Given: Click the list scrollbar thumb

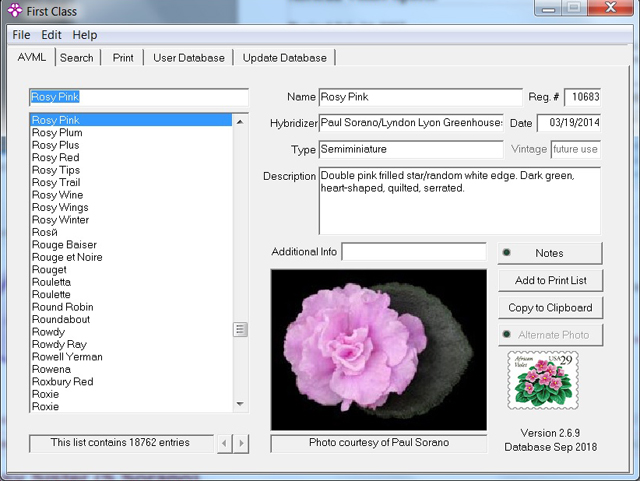Looking at the screenshot, I should point(240,329).
